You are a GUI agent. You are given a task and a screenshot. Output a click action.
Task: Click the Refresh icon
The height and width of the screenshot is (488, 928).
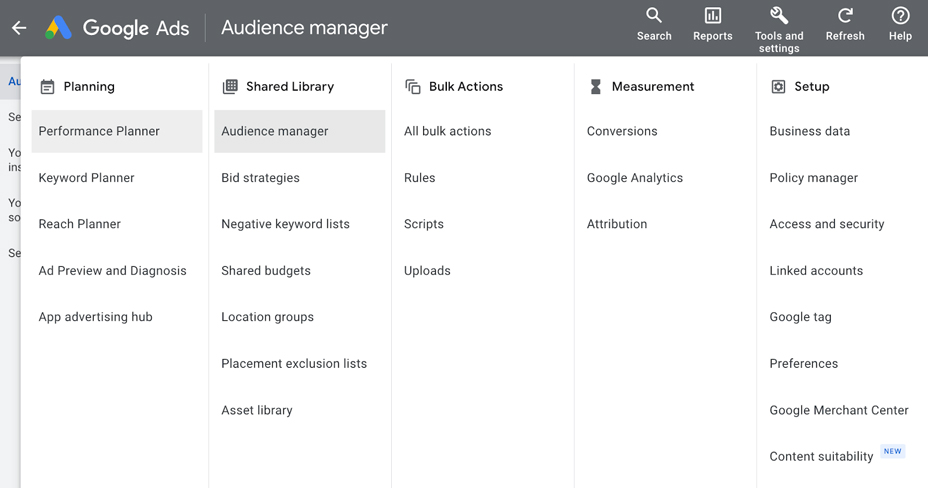pos(845,15)
